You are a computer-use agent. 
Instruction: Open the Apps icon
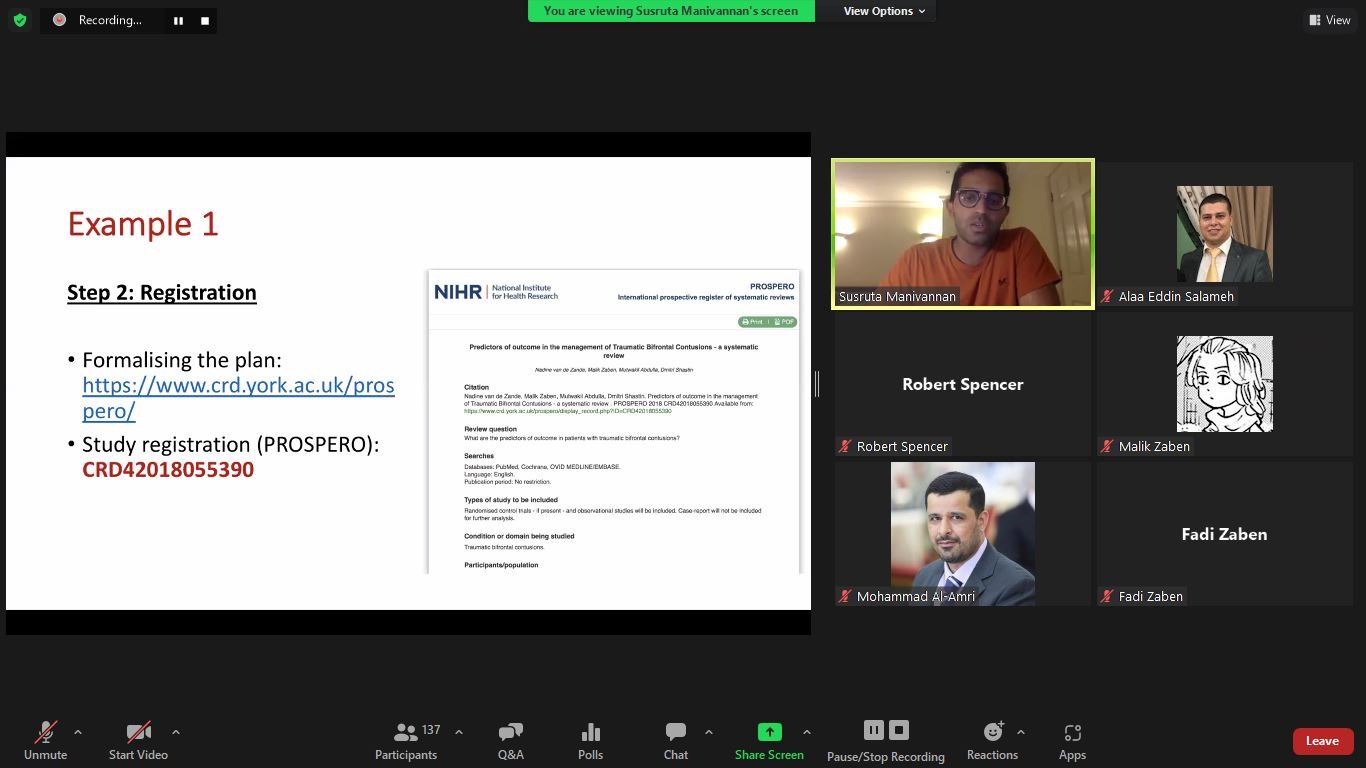(x=1072, y=733)
